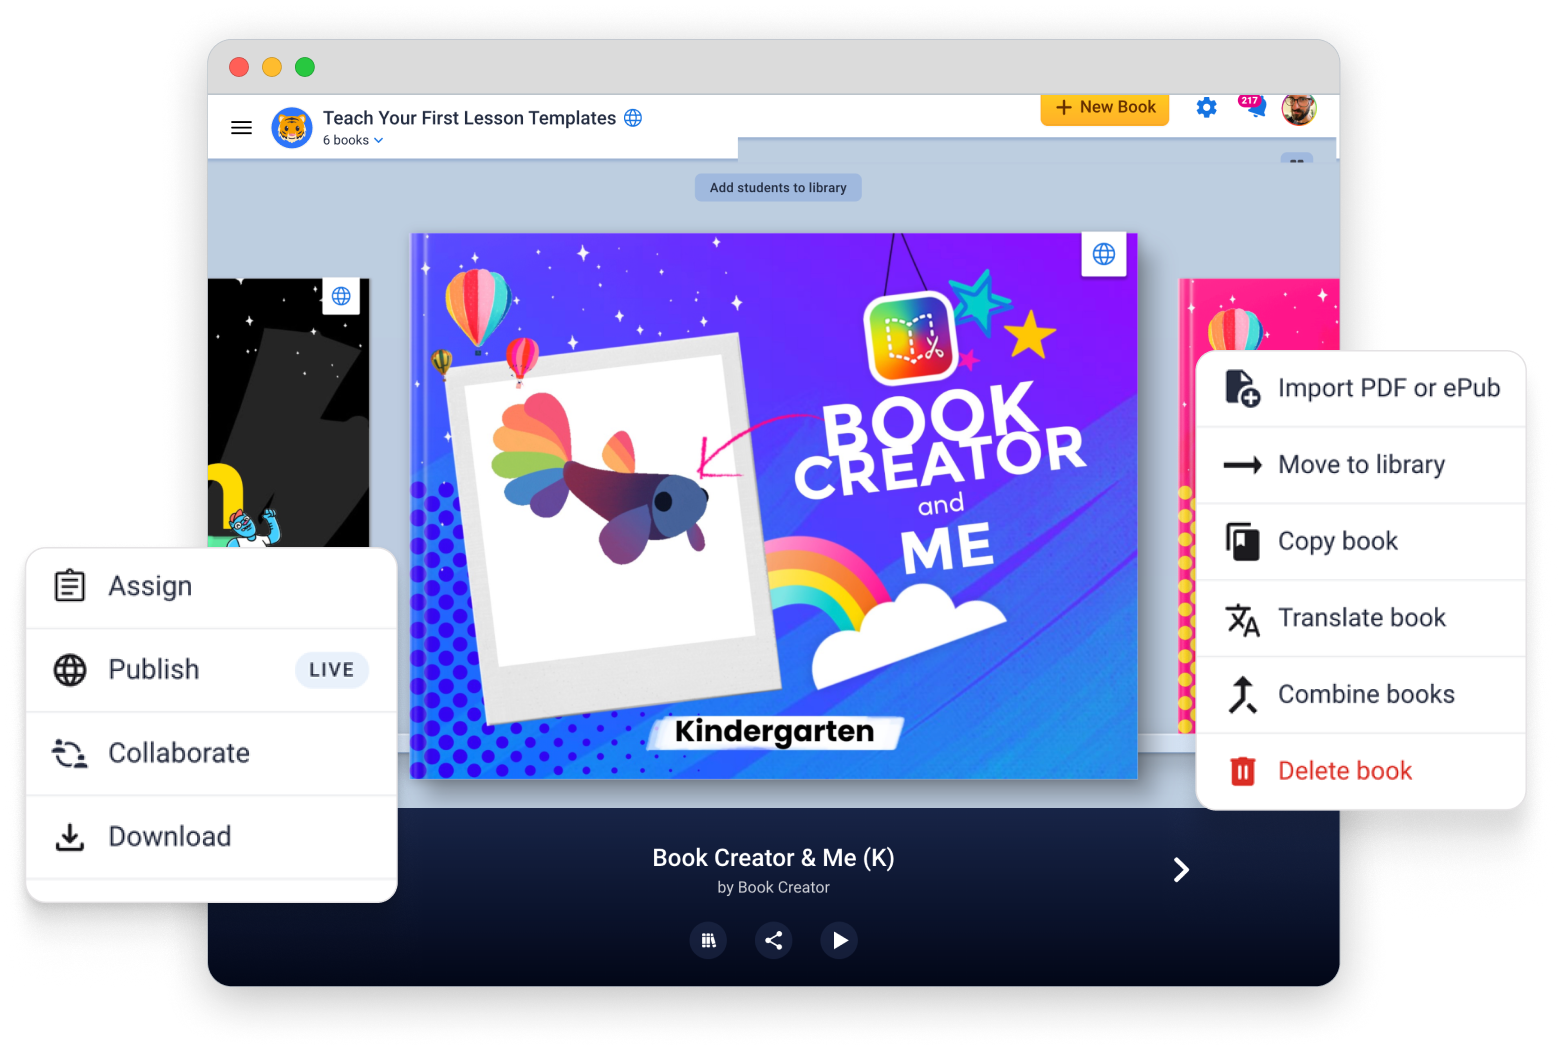Click the by Book Creator author text
1560x1050 pixels.
click(774, 888)
